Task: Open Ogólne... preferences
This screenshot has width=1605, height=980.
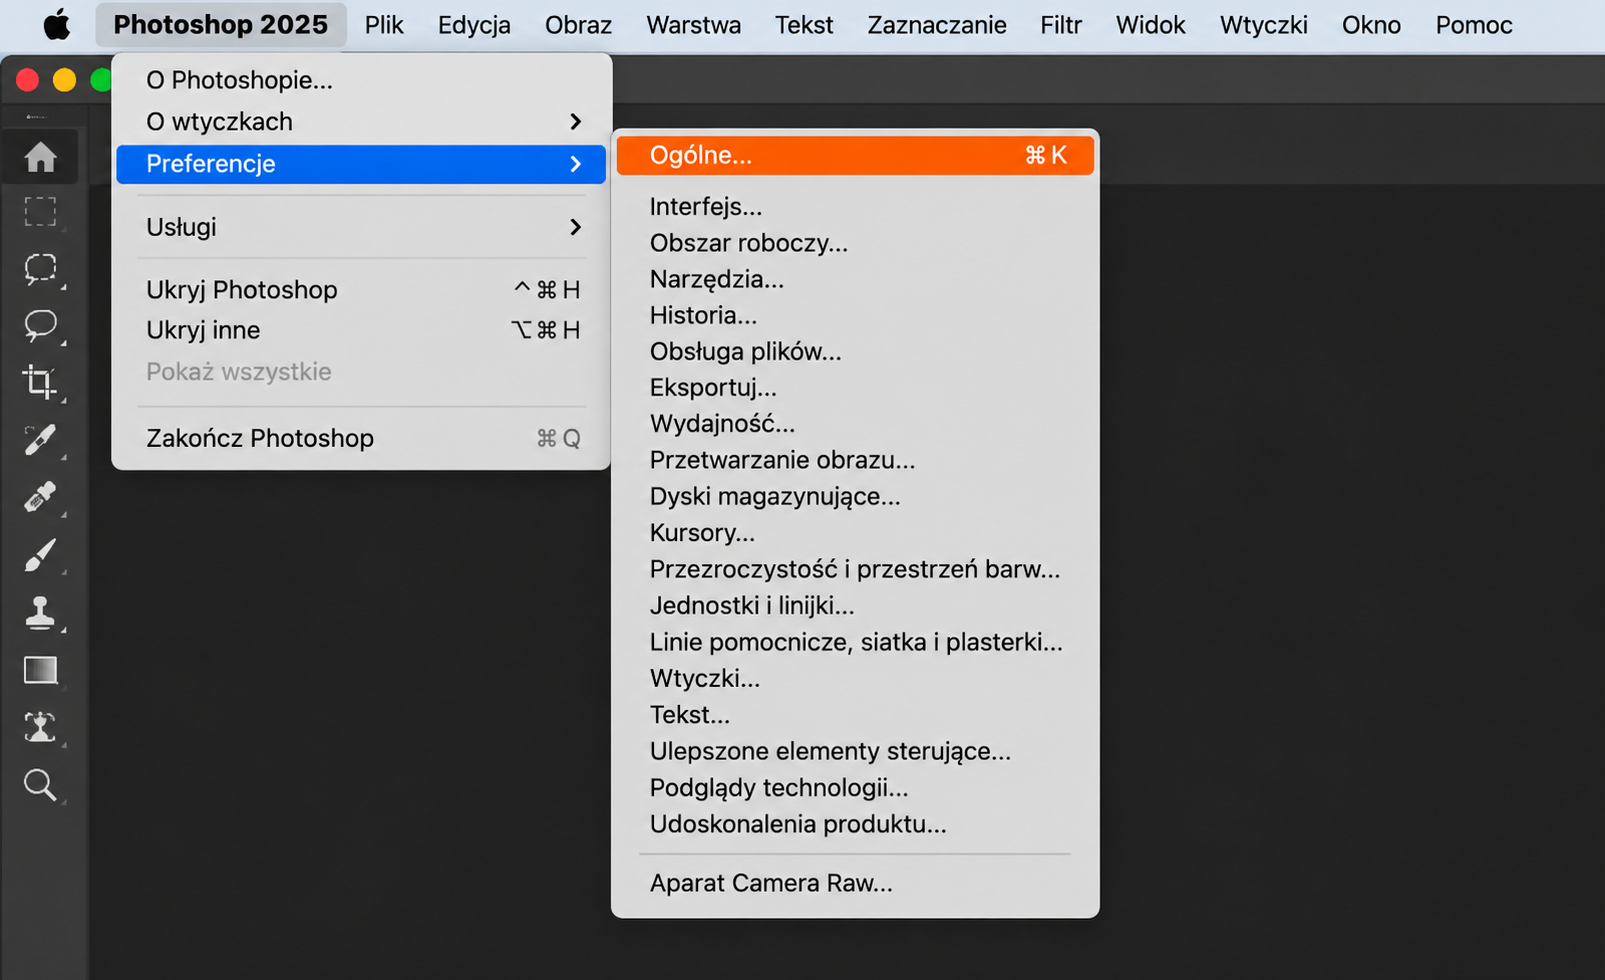Action: pyautogui.click(x=855, y=156)
